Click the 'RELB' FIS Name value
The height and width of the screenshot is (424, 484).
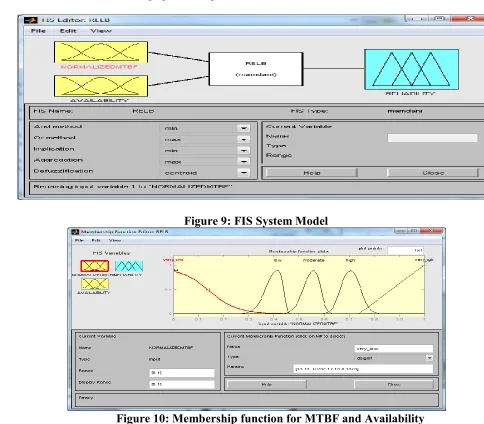(143, 111)
